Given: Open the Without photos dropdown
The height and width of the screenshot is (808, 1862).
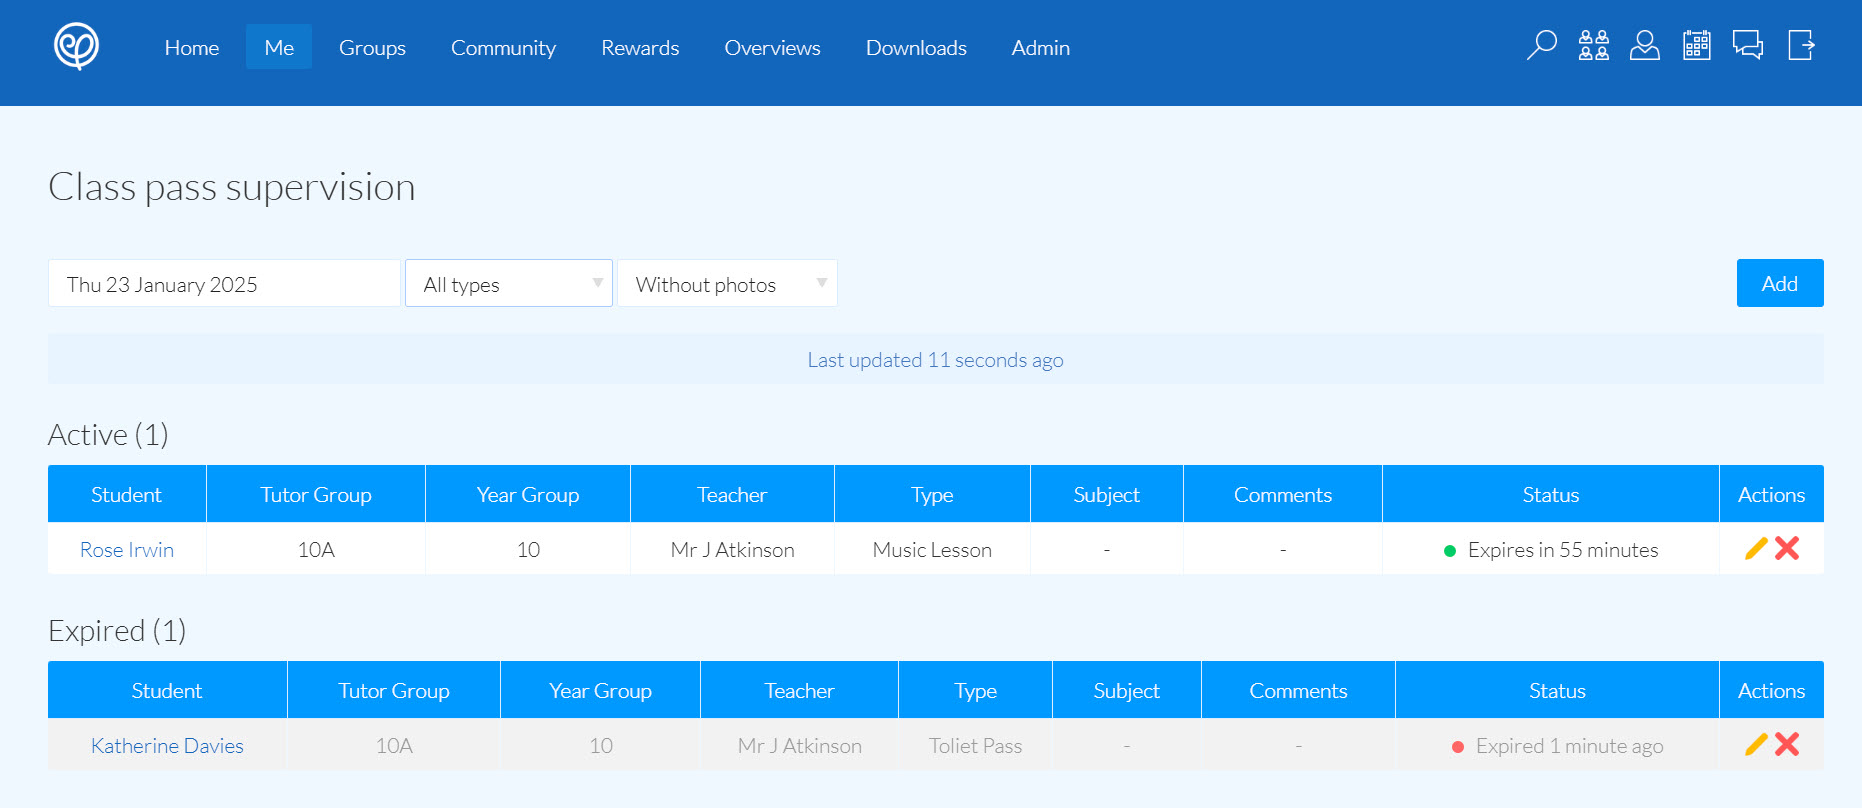Looking at the screenshot, I should pyautogui.click(x=727, y=283).
